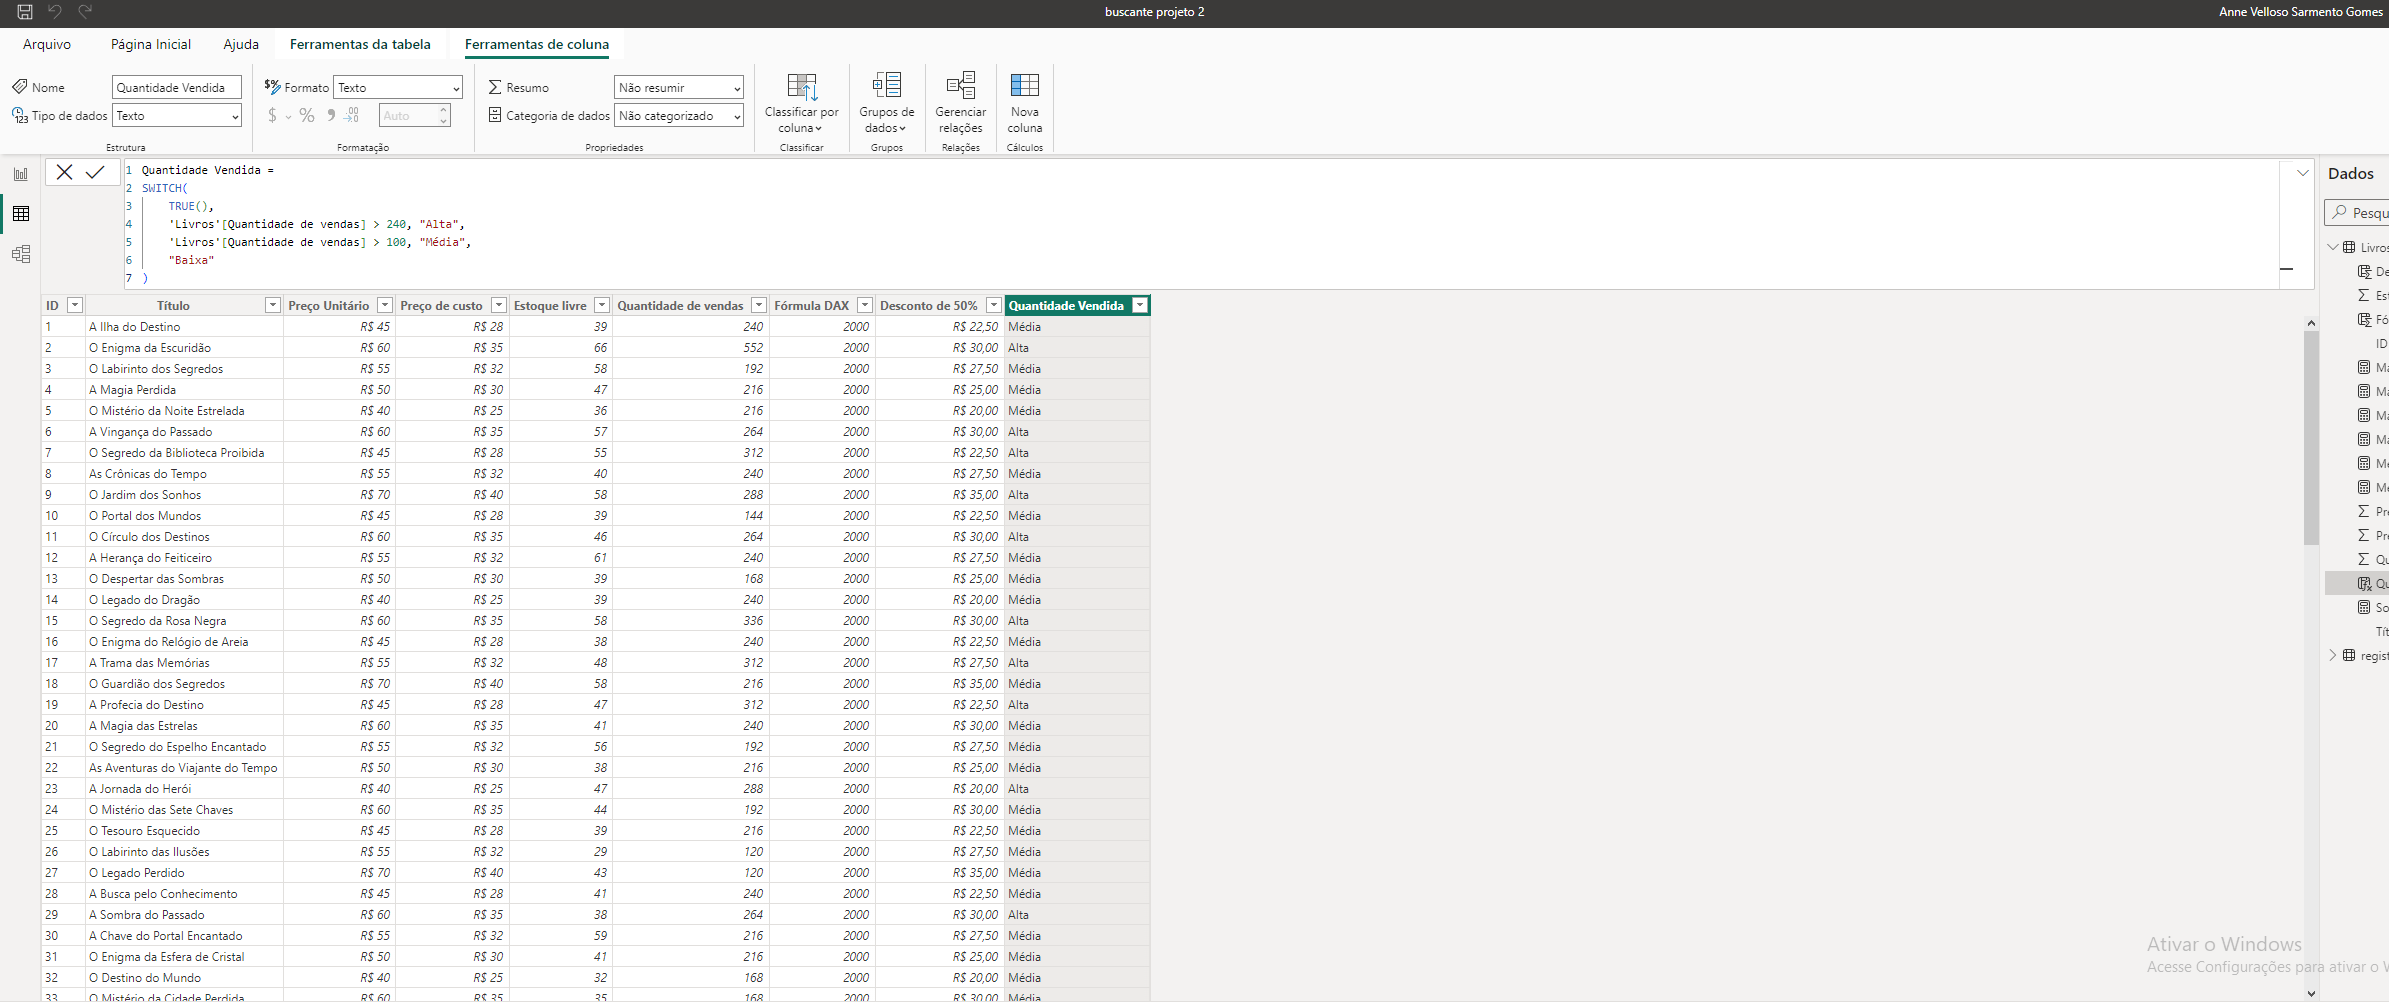Click the vertical scrollbar of the data table
The height and width of the screenshot is (1002, 2389).
click(2311, 438)
